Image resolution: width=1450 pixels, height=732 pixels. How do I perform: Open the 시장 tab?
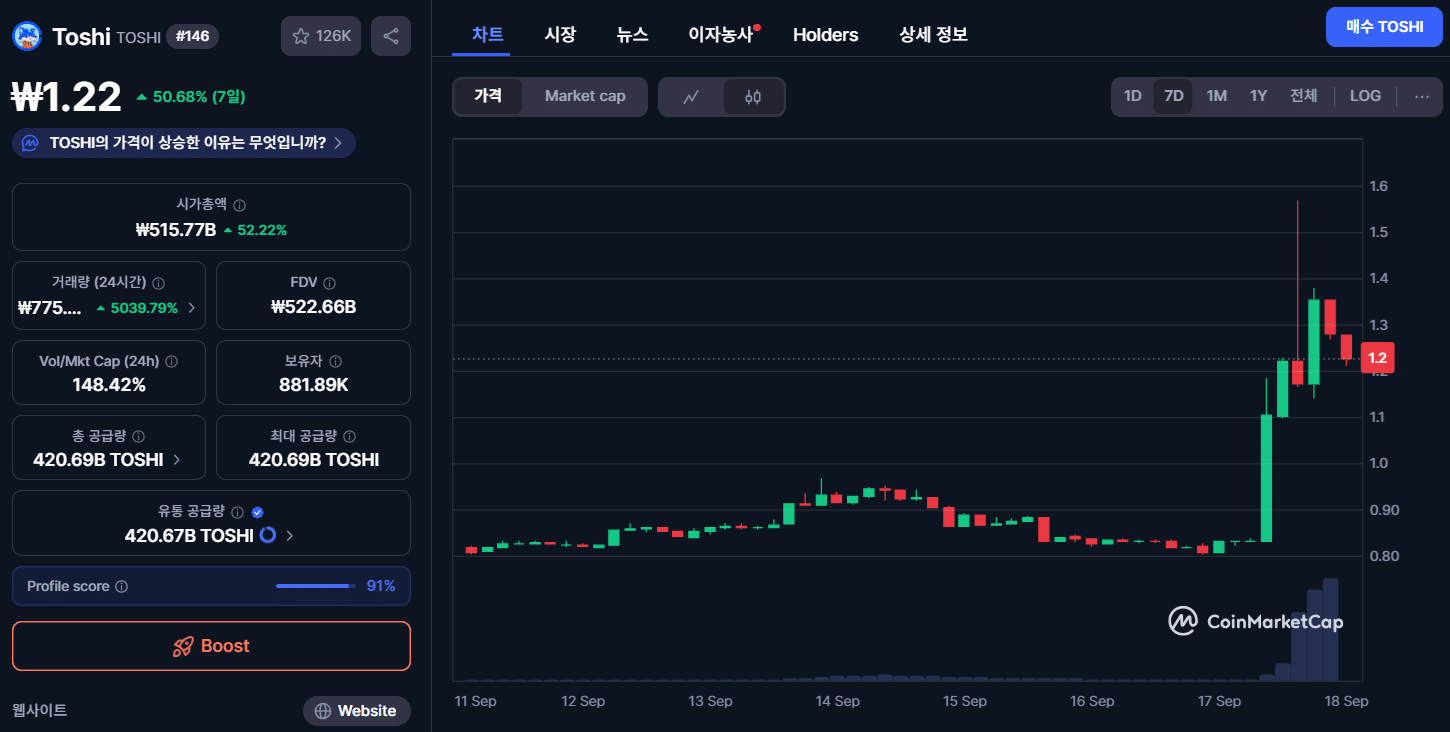560,35
